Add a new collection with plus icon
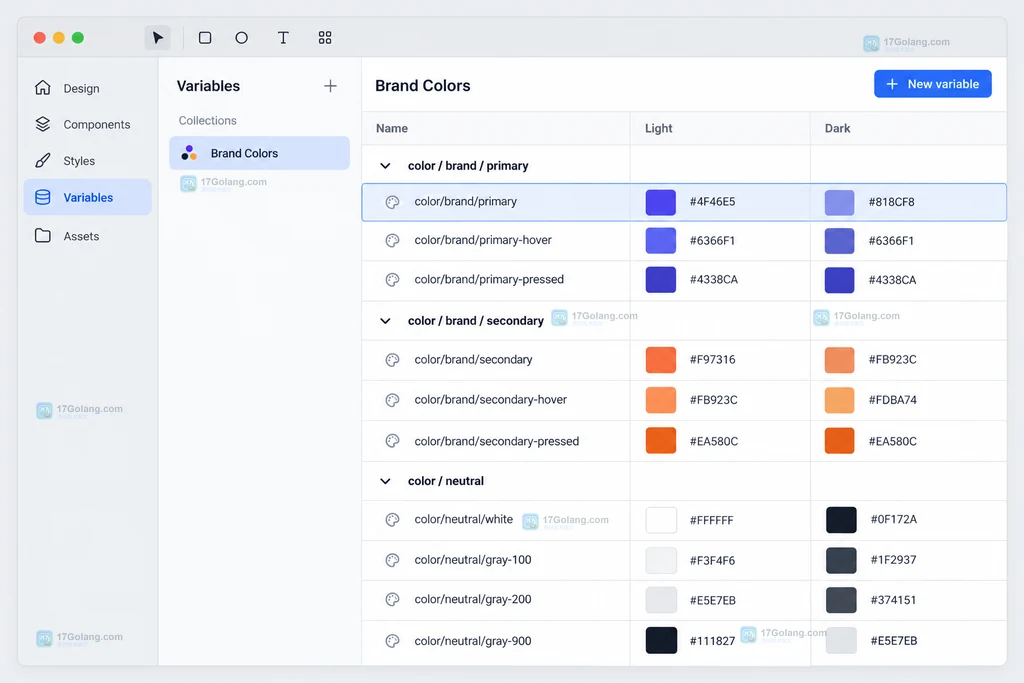Screen dimensions: 1024x683 pyautogui.click(x=330, y=86)
